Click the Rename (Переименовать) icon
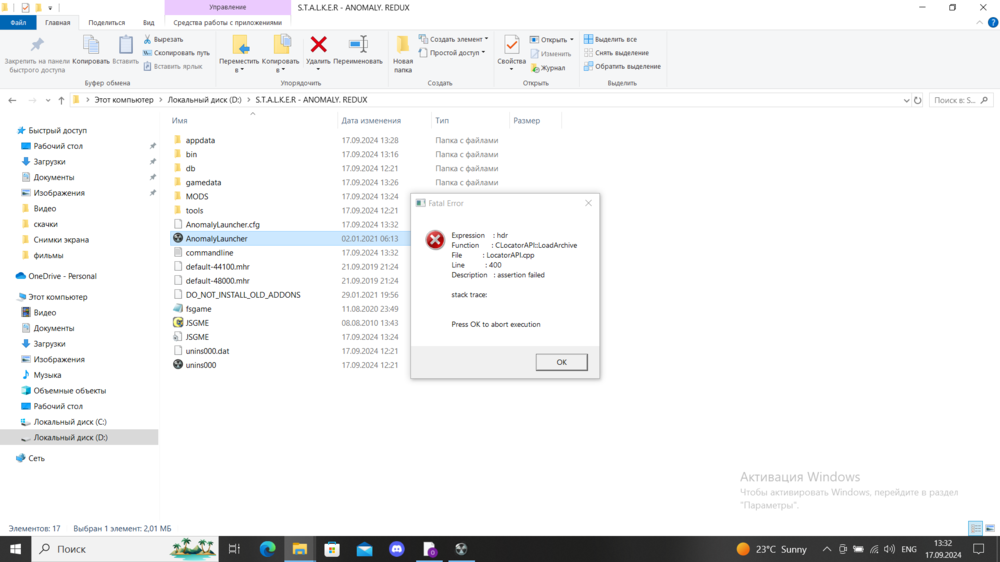 [x=358, y=45]
